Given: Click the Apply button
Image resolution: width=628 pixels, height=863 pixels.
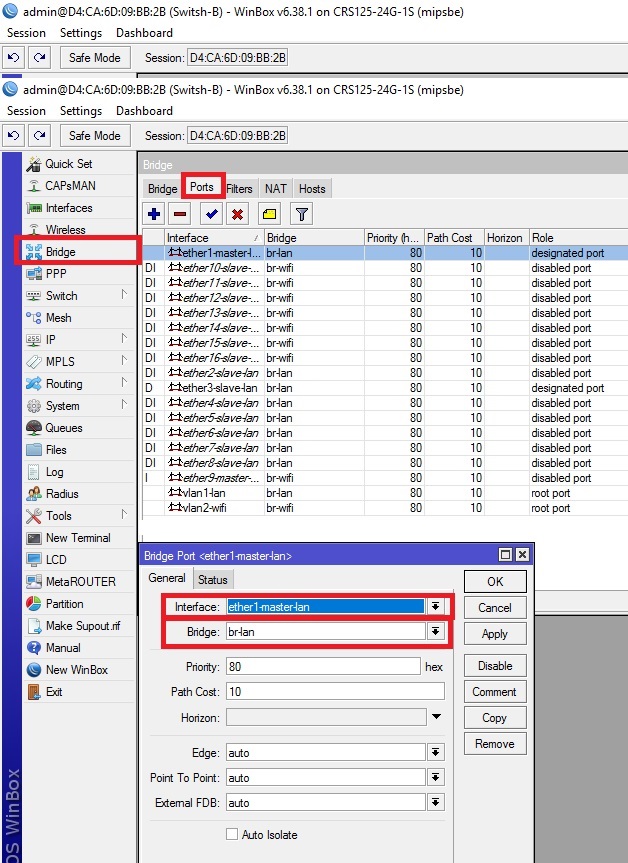Looking at the screenshot, I should click(495, 633).
